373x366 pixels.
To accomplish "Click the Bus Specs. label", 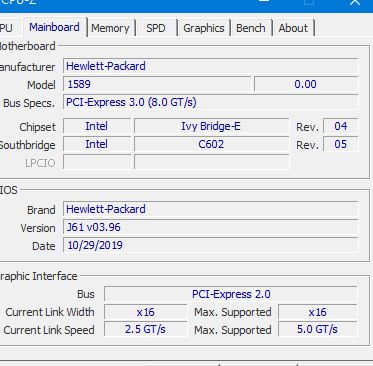I will (29, 103).
